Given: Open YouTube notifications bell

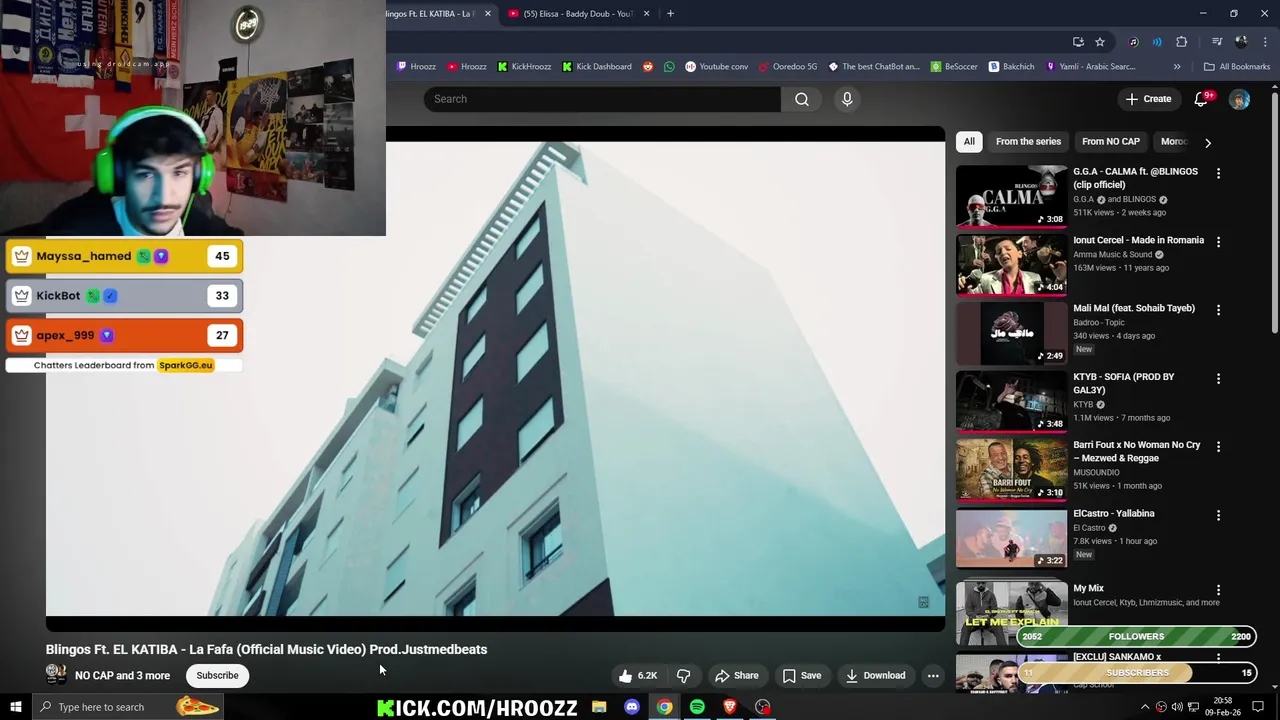Looking at the screenshot, I should point(1202,99).
